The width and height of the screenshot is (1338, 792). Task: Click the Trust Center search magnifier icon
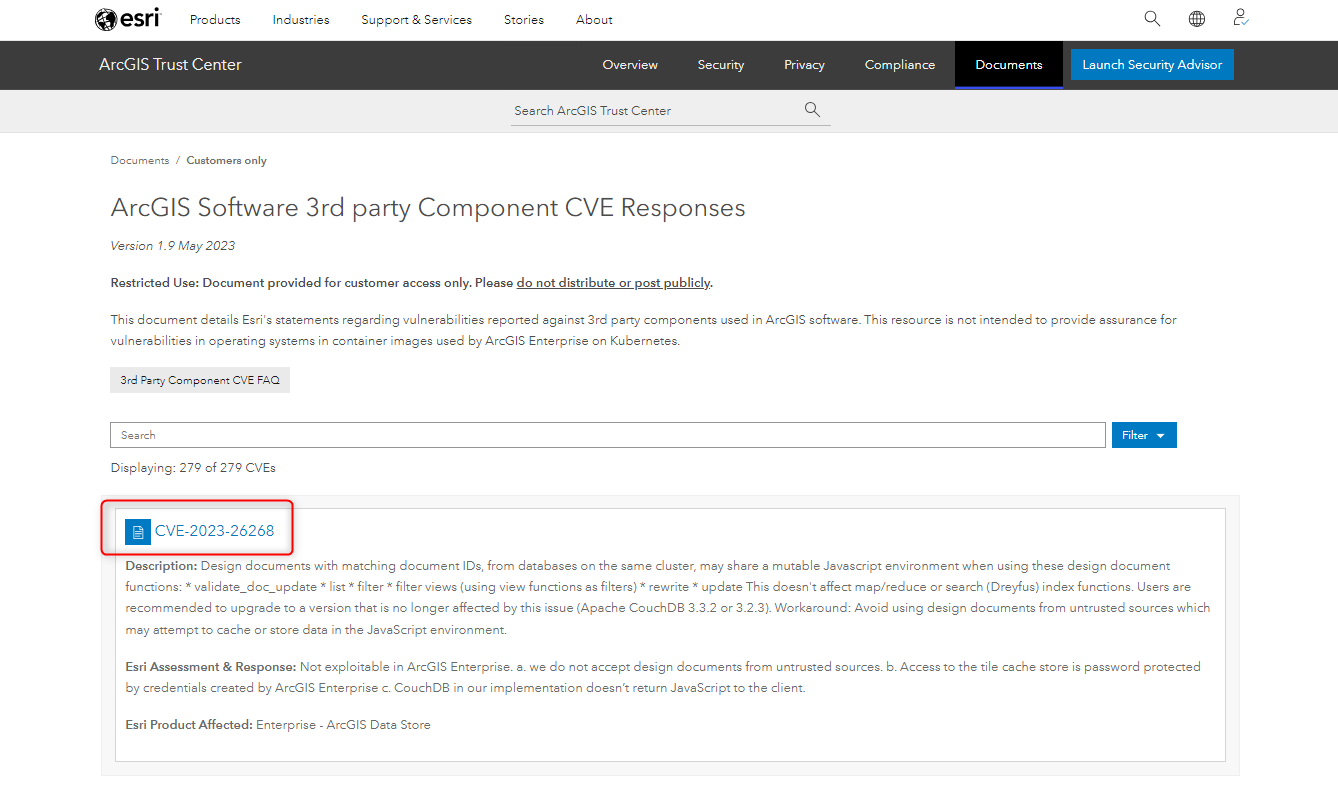[812, 110]
